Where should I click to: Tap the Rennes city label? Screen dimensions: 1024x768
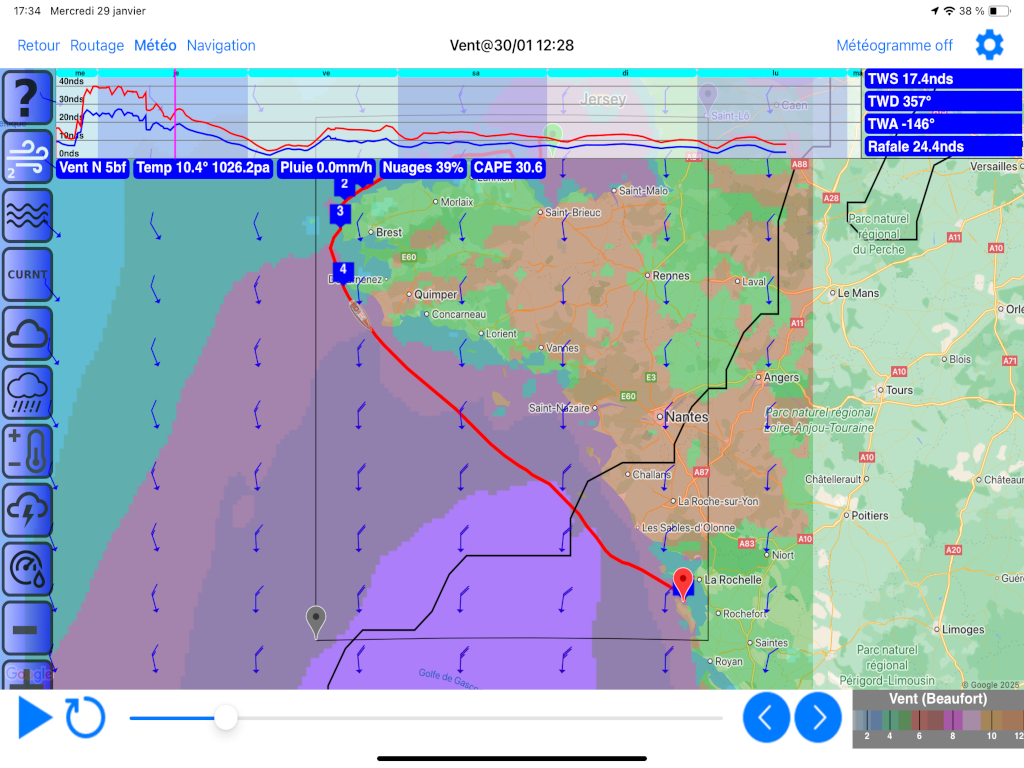pyautogui.click(x=671, y=276)
